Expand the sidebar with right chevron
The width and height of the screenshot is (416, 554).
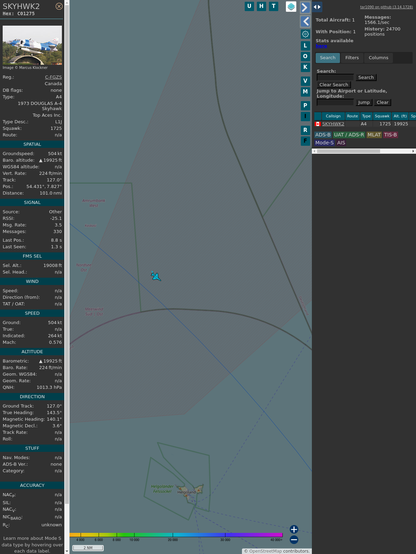click(305, 7)
